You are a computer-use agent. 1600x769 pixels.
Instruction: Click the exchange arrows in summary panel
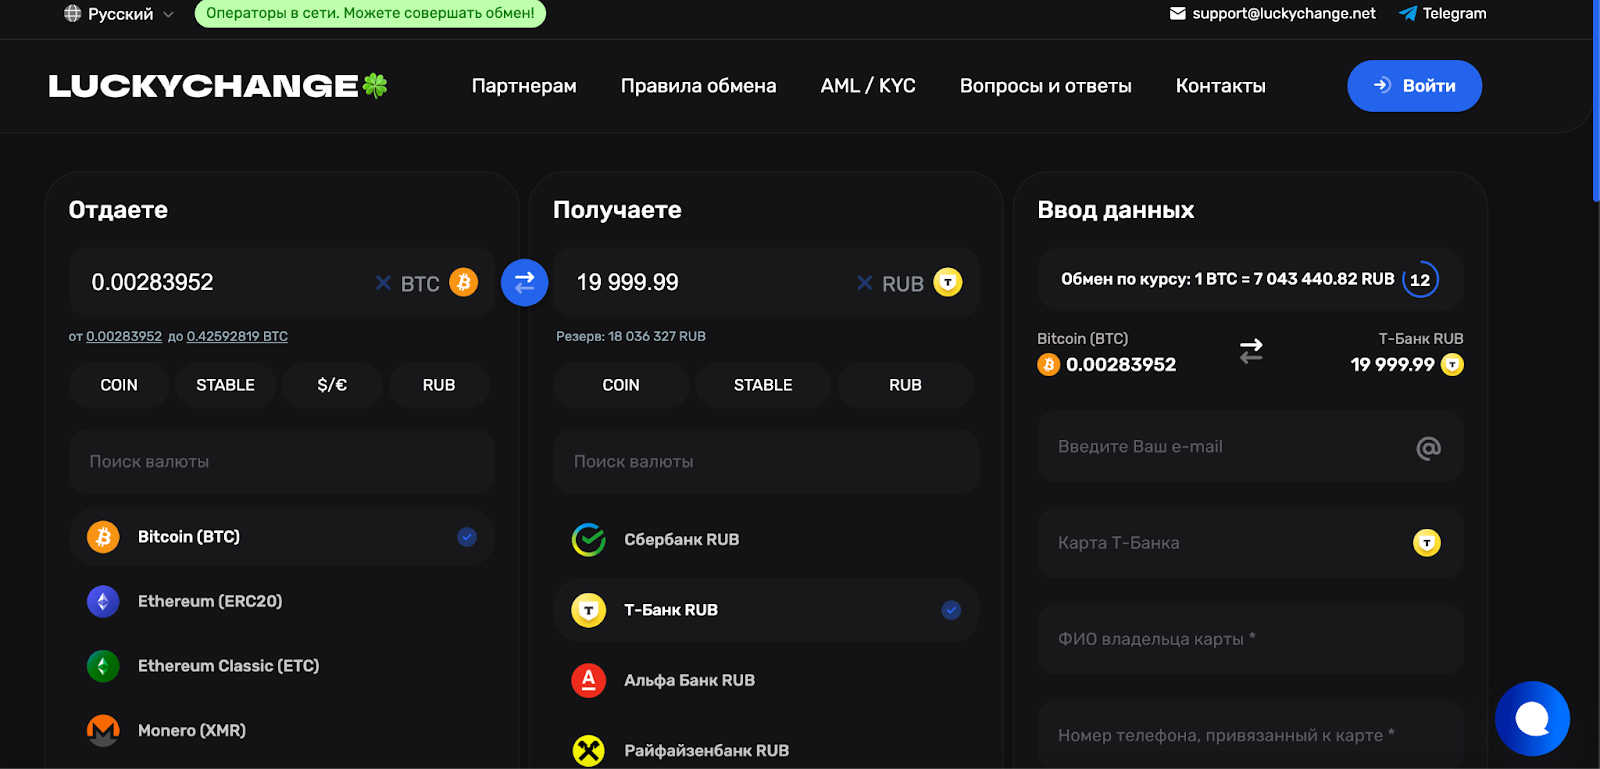pos(1251,351)
